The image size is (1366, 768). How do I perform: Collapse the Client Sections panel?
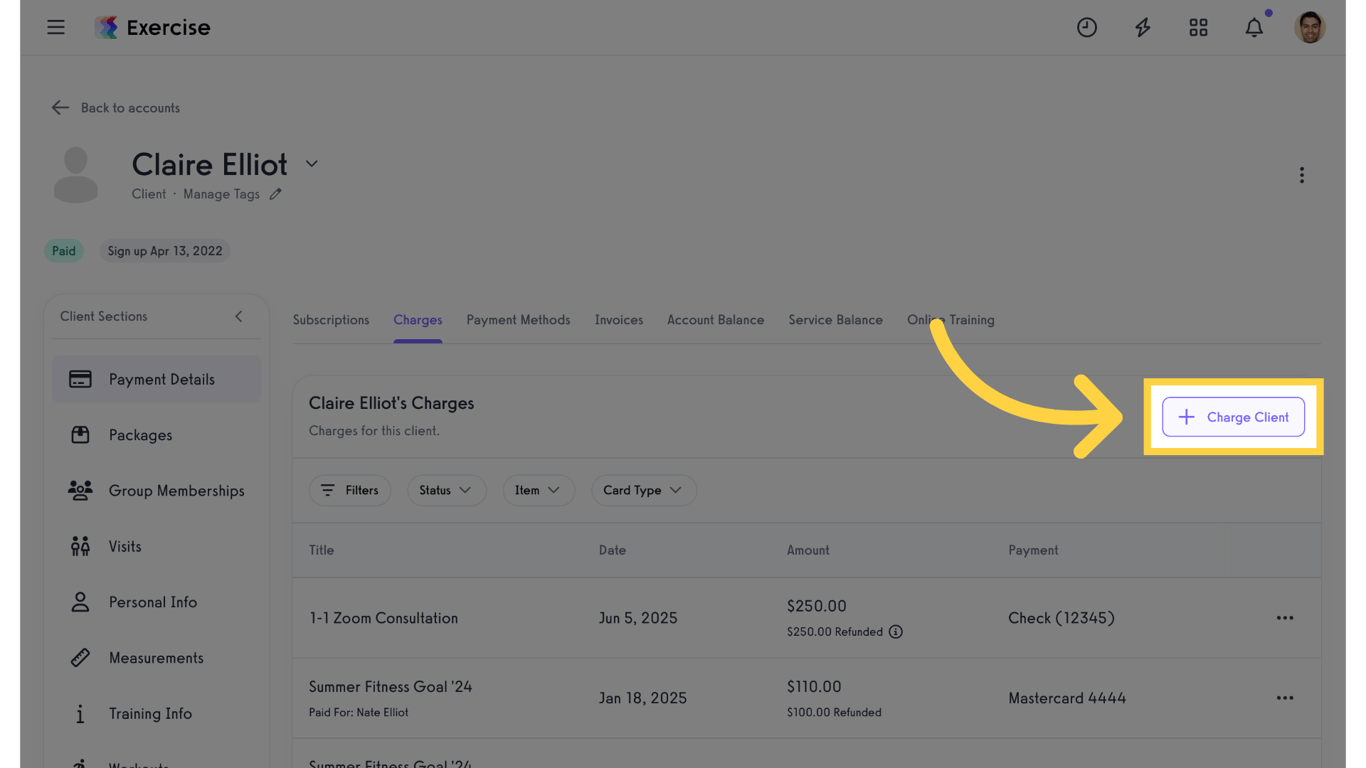239,315
